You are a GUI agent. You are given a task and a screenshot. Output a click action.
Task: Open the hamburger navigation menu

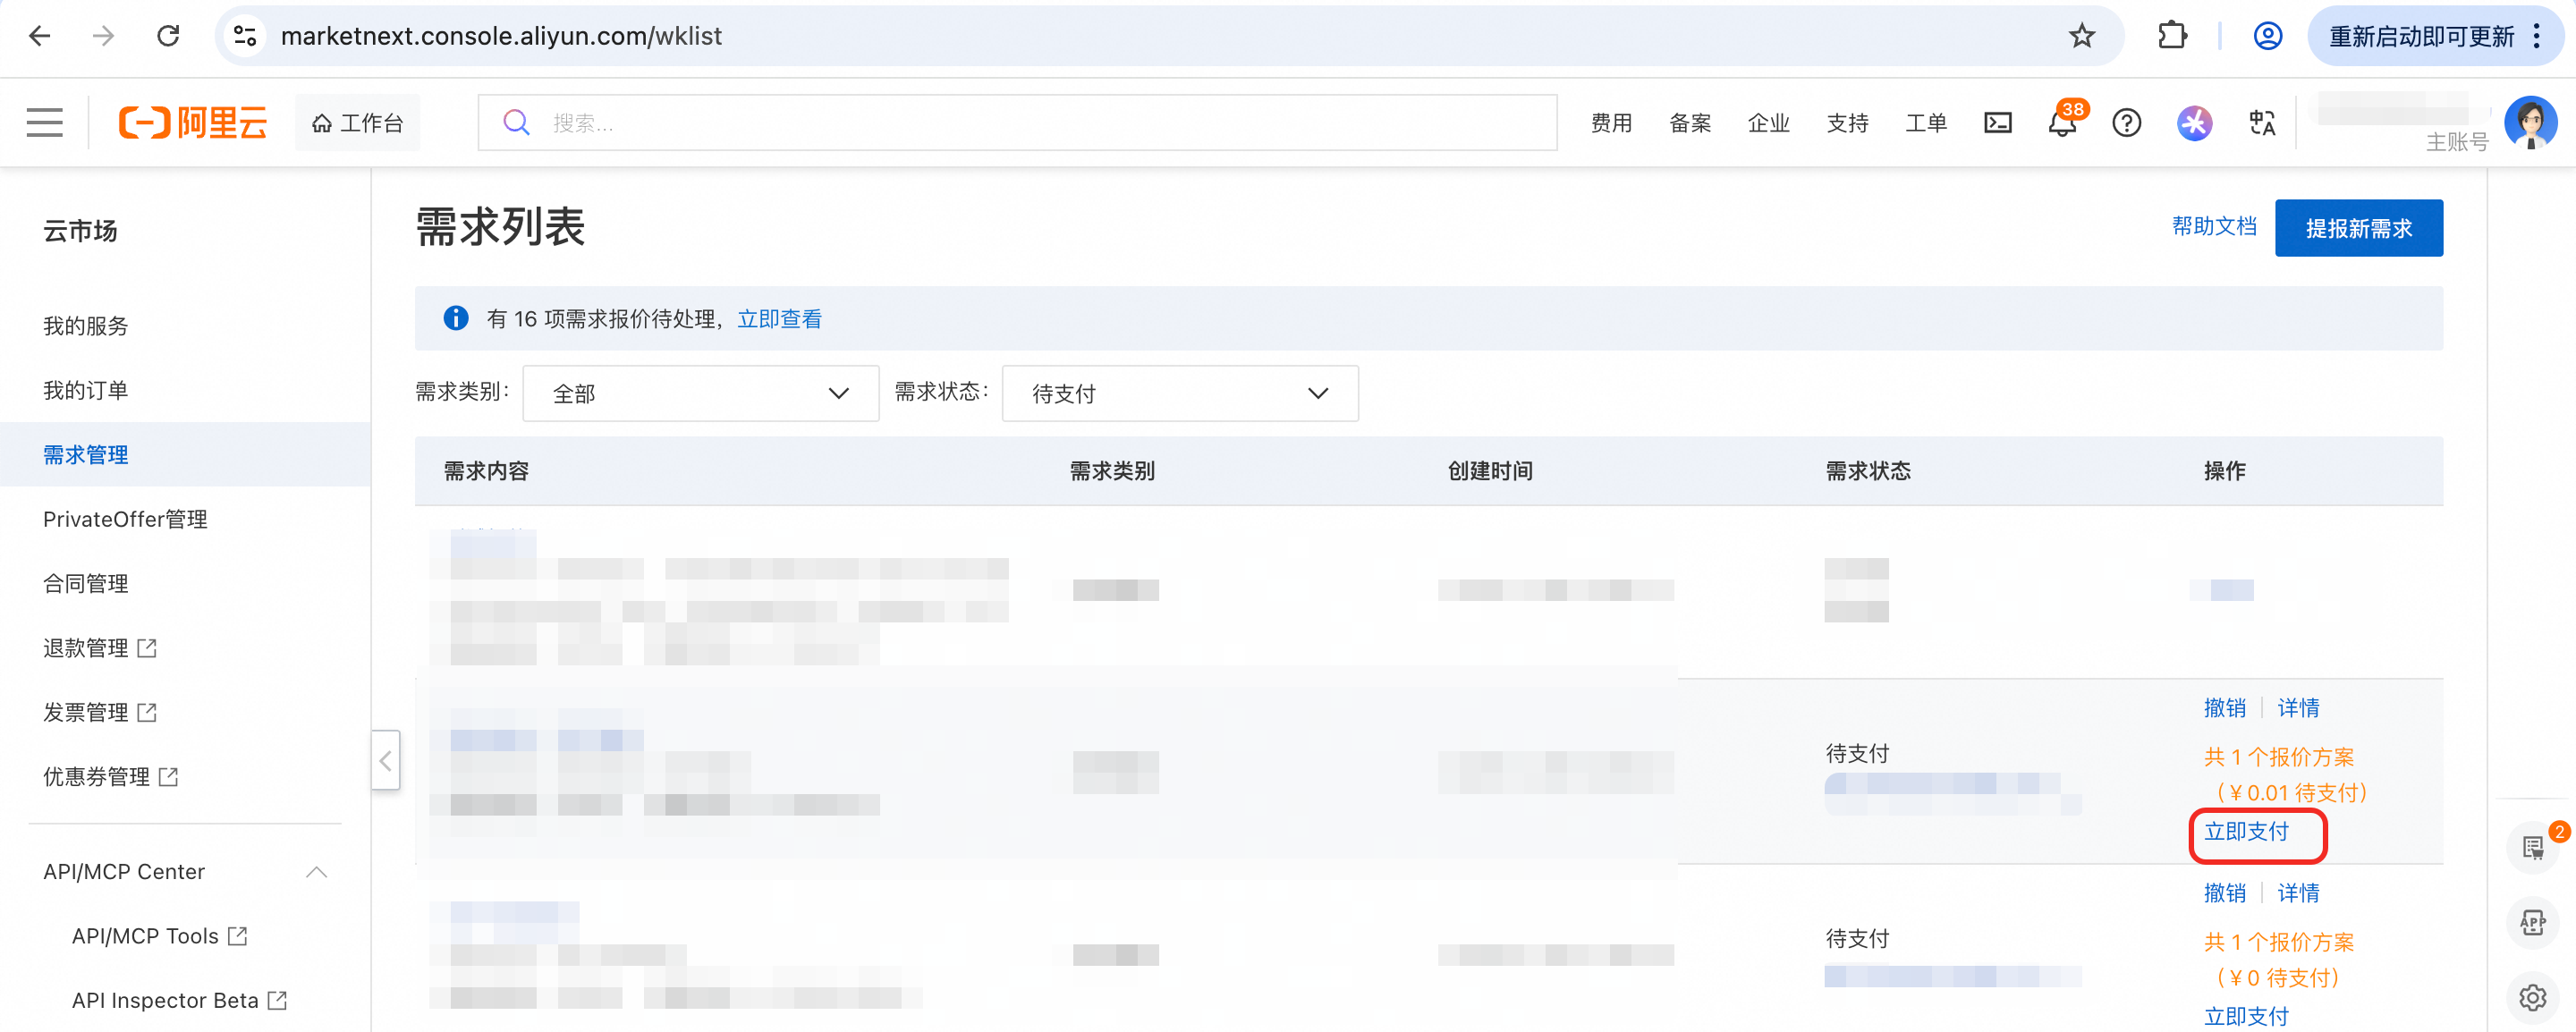click(44, 122)
